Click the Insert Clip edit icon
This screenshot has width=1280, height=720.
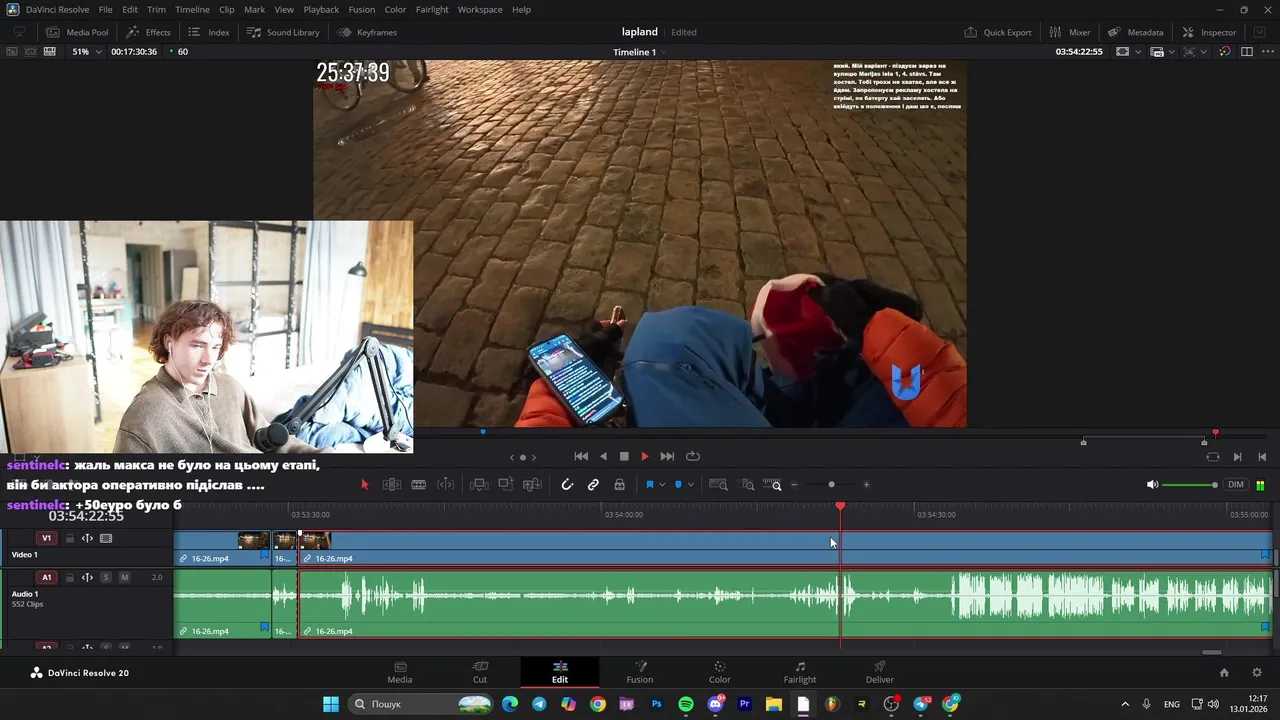[x=479, y=485]
